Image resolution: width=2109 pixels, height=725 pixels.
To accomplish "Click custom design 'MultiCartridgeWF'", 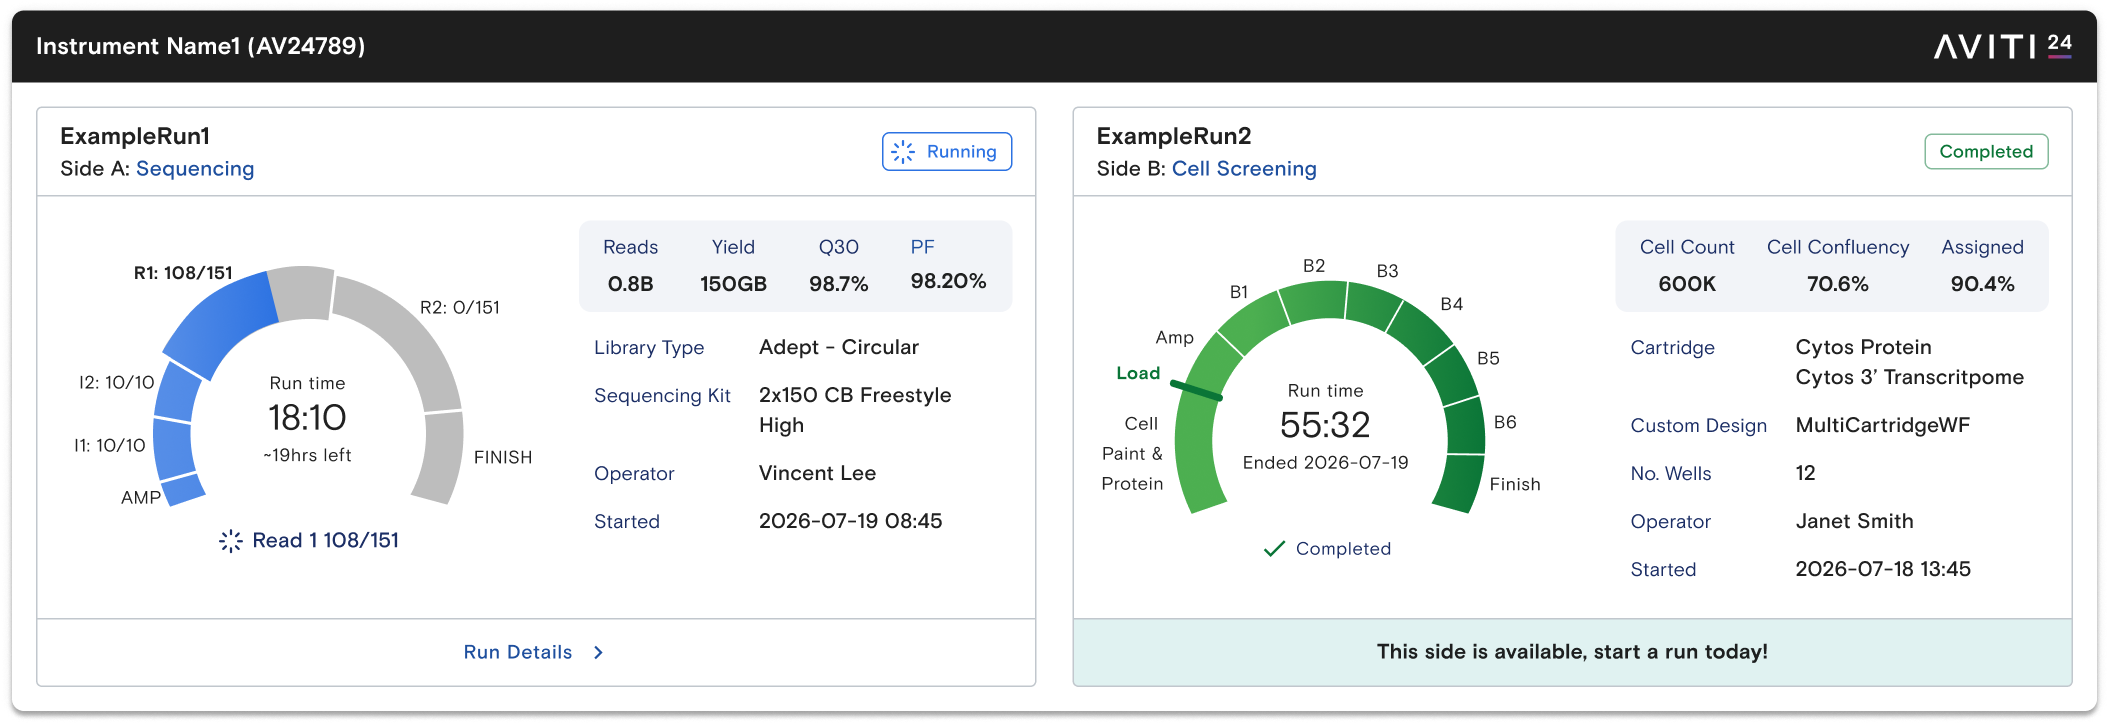I will click(x=1883, y=426).
